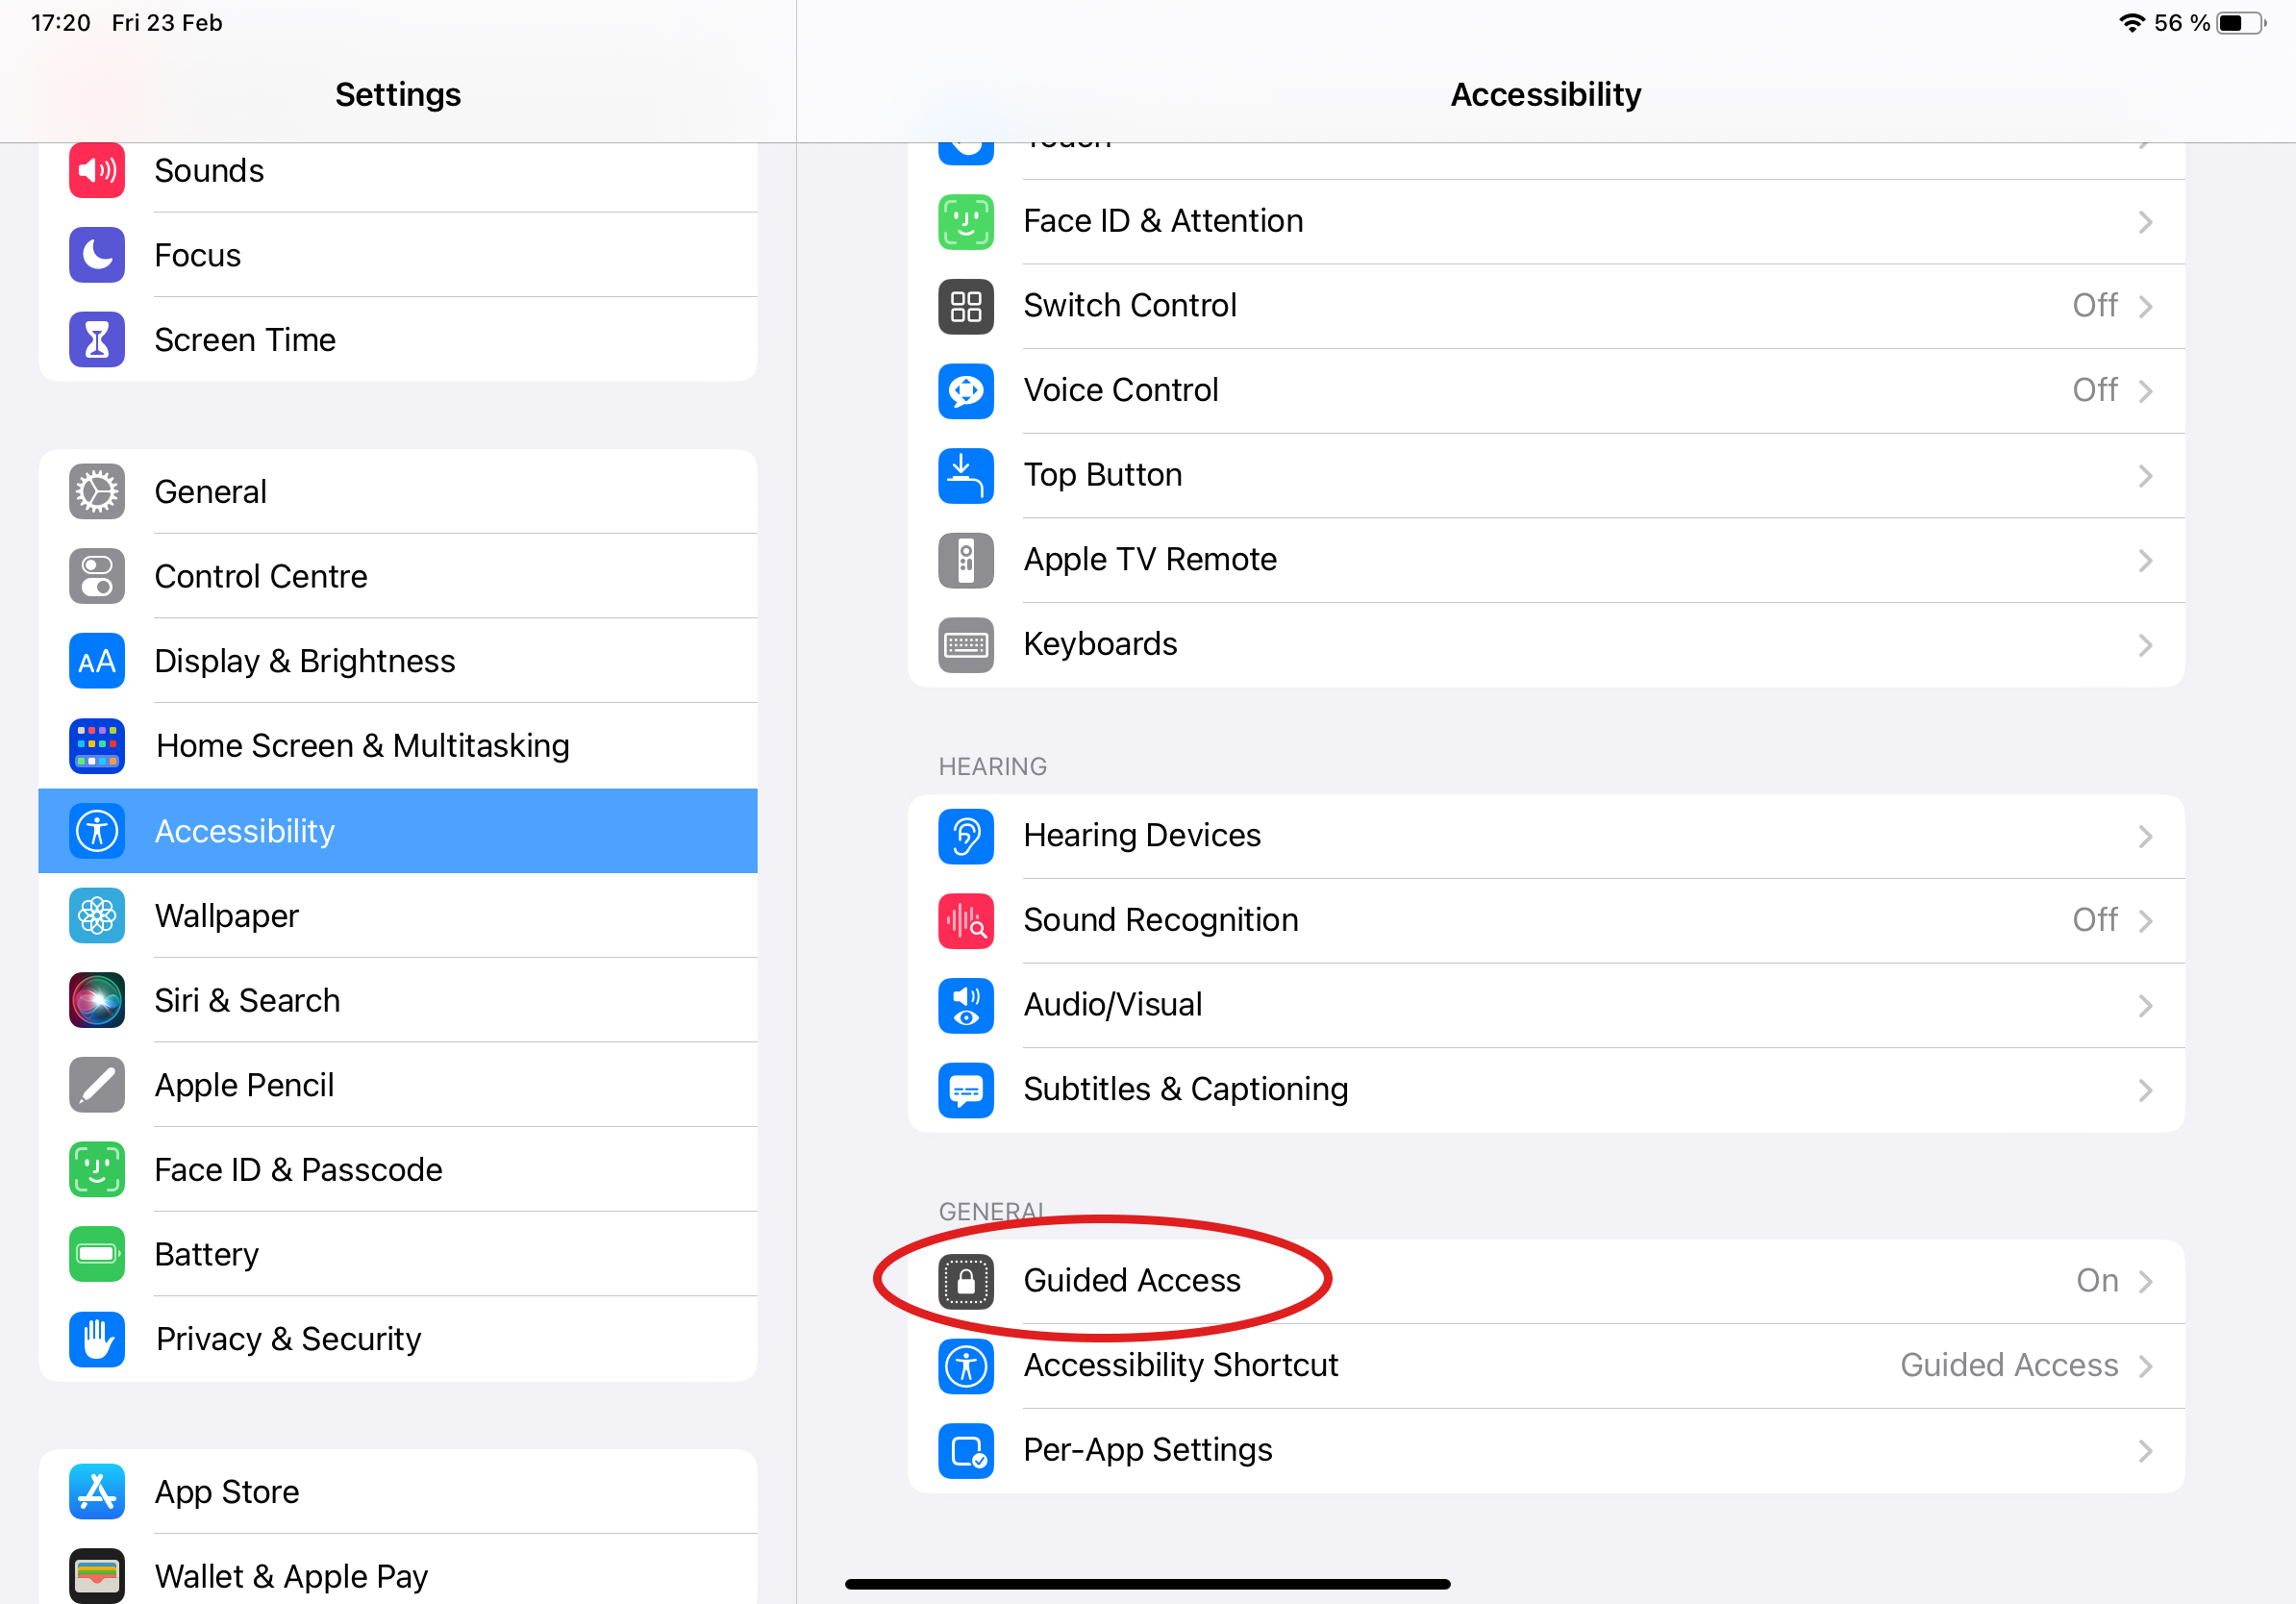This screenshot has width=2296, height=1604.
Task: Open the Focus moon icon
Action: pyautogui.click(x=97, y=255)
